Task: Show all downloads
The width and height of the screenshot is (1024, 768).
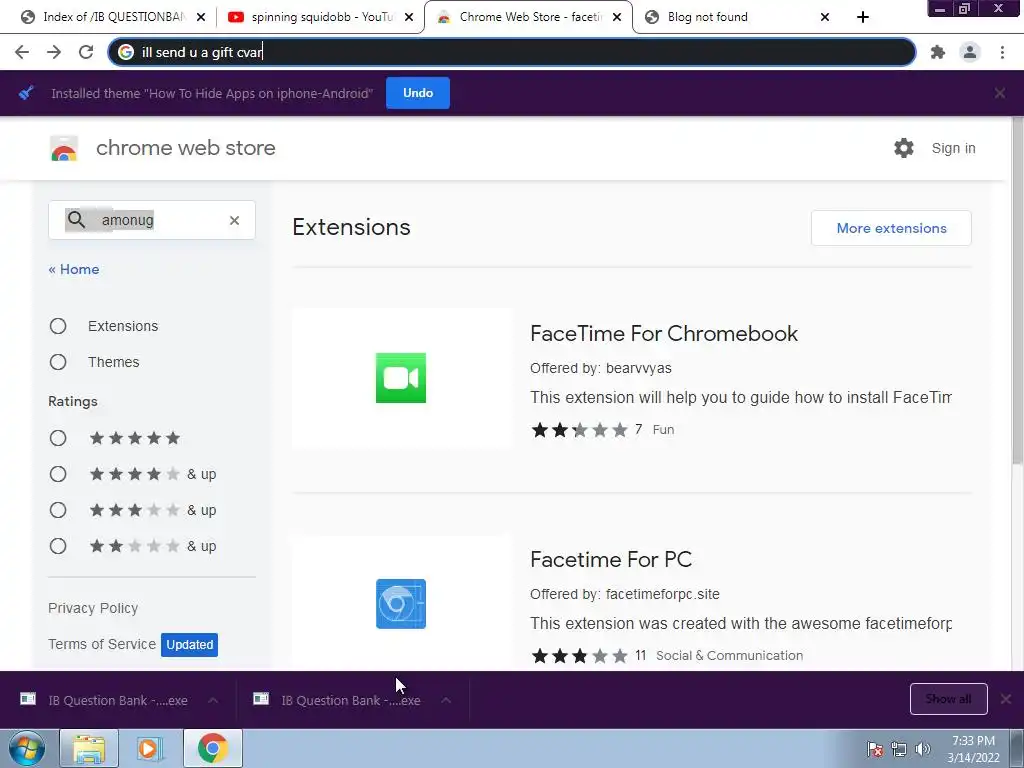Action: tap(948, 699)
